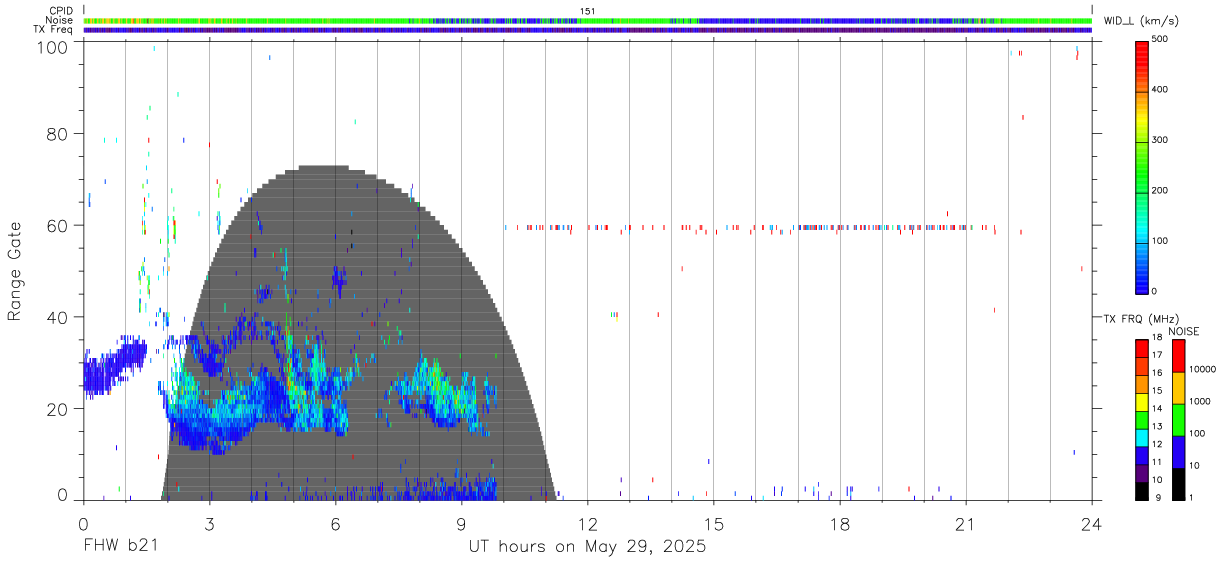The width and height of the screenshot is (1228, 567).
Task: Click the red top segment of NOISE color bar
Action: click(1178, 356)
